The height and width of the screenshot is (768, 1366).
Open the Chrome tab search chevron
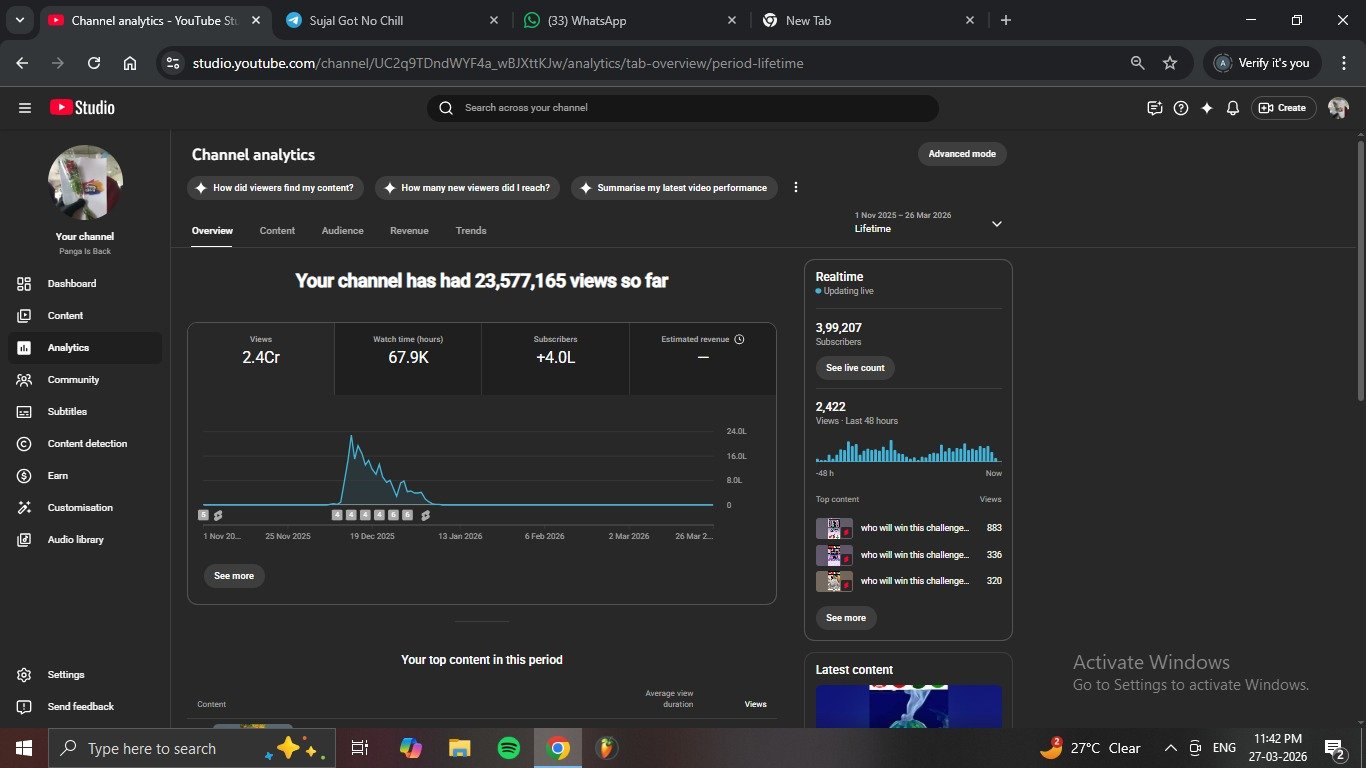(x=19, y=20)
